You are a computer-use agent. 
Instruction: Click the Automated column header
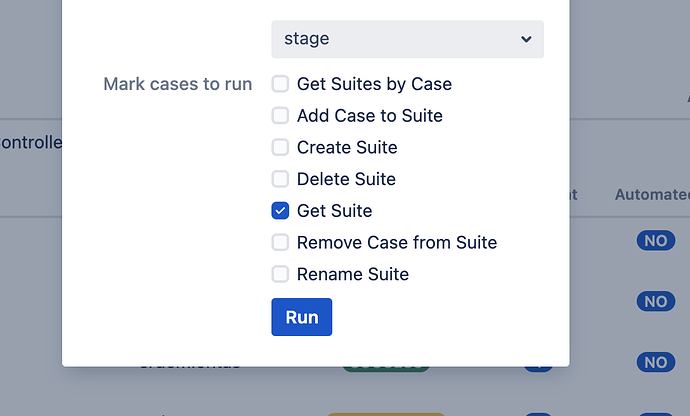tap(651, 195)
